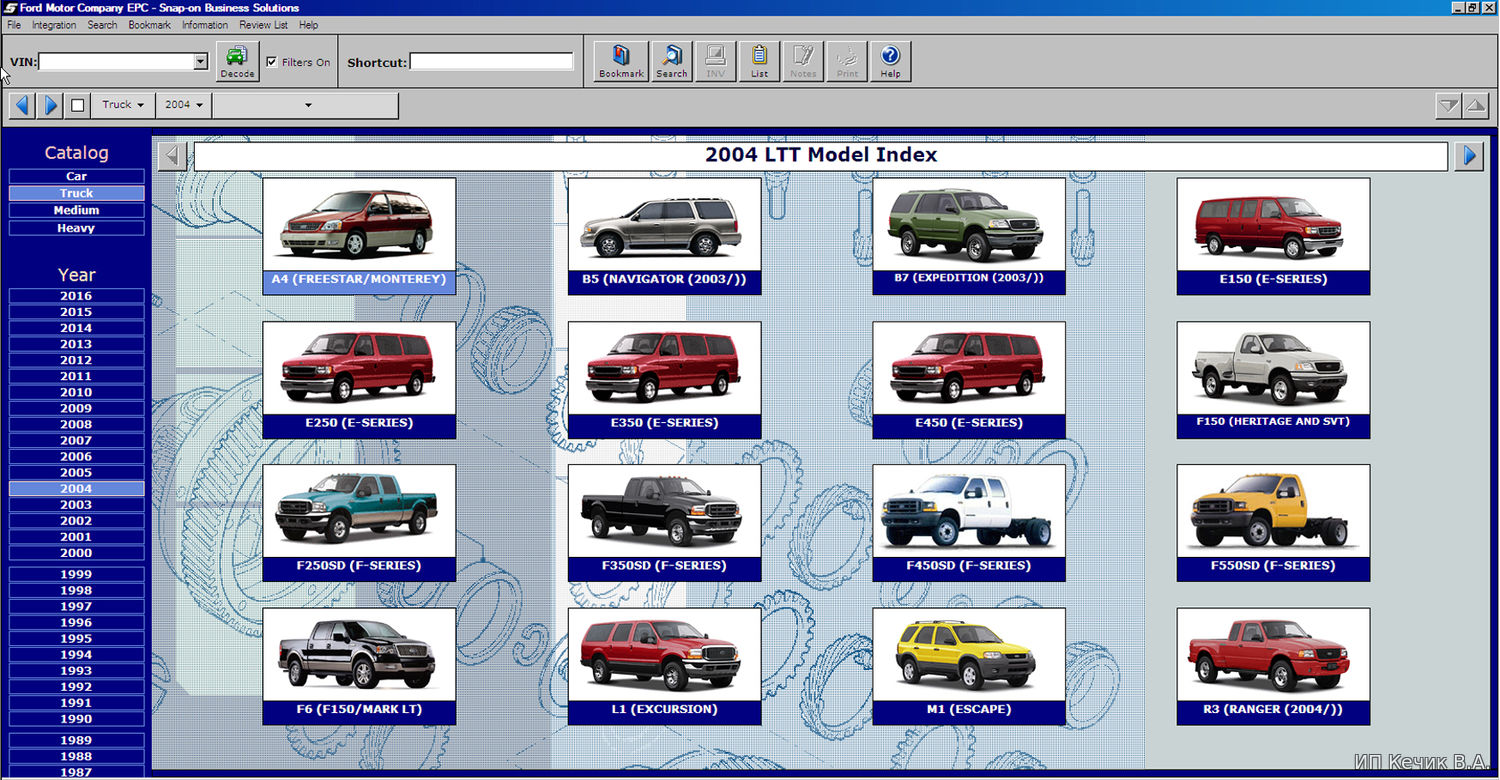Select year 1989

point(77,740)
